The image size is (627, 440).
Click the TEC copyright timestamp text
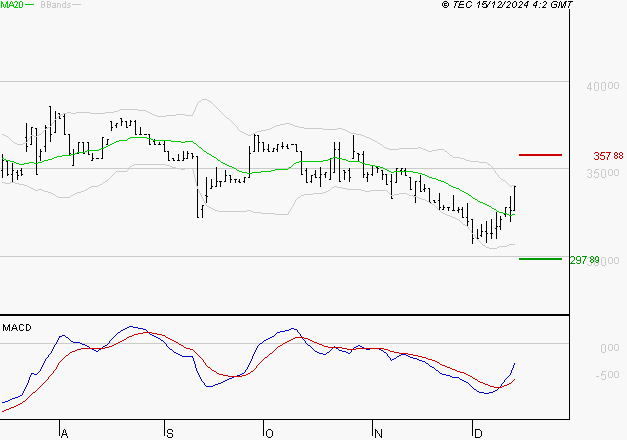point(507,5)
